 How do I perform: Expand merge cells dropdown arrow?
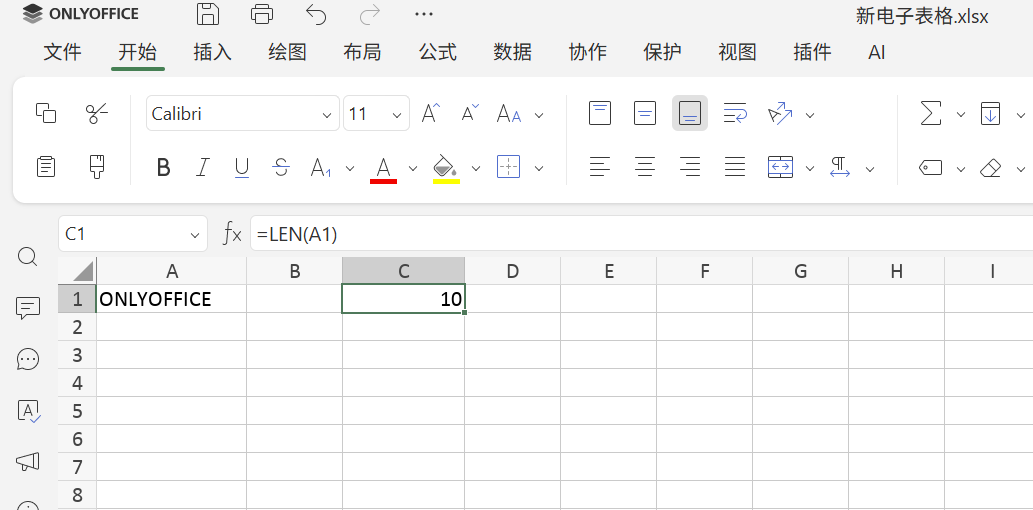(x=810, y=169)
